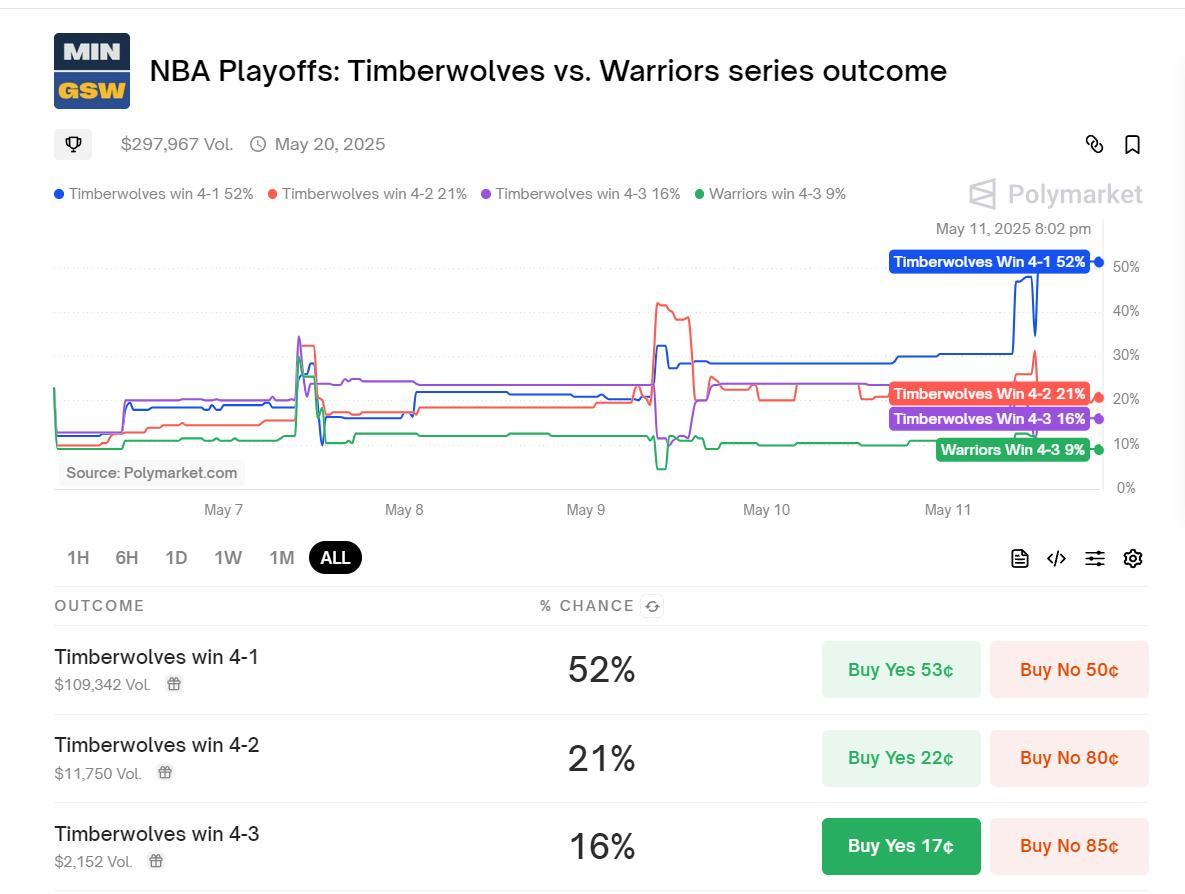Screen dimensions: 1185x894
Task: Select the 1H time range
Action: click(78, 558)
